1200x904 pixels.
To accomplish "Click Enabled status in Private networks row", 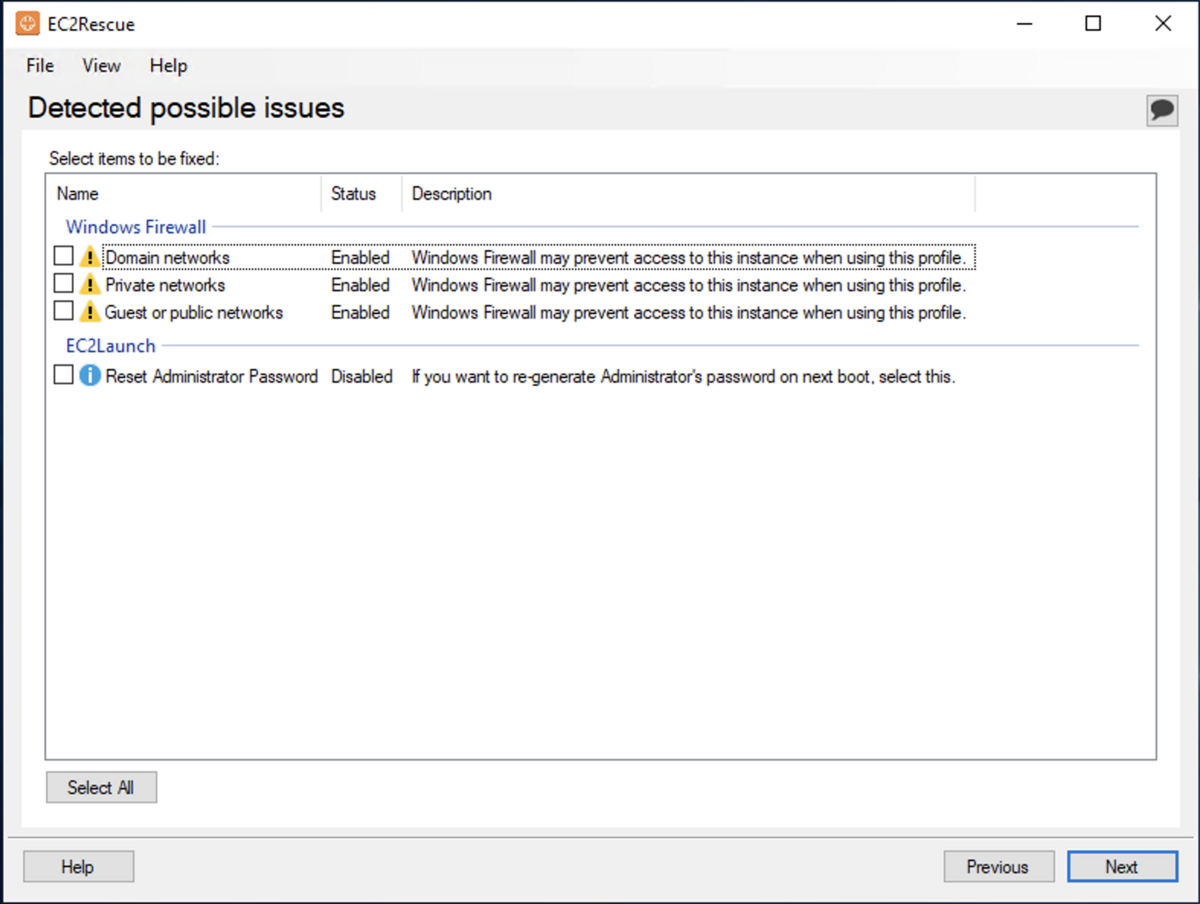I will click(360, 285).
